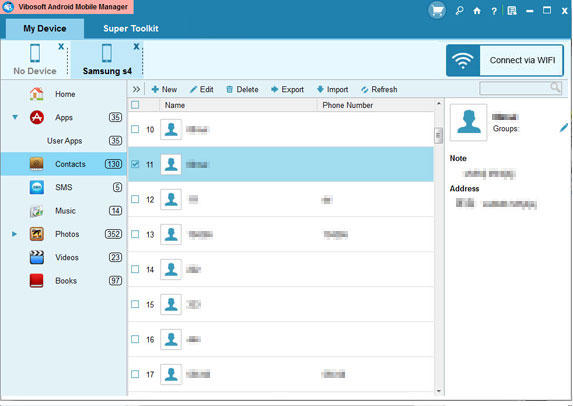The width and height of the screenshot is (573, 406).
Task: Uncheck the box for contact 11
Action: 135,164
